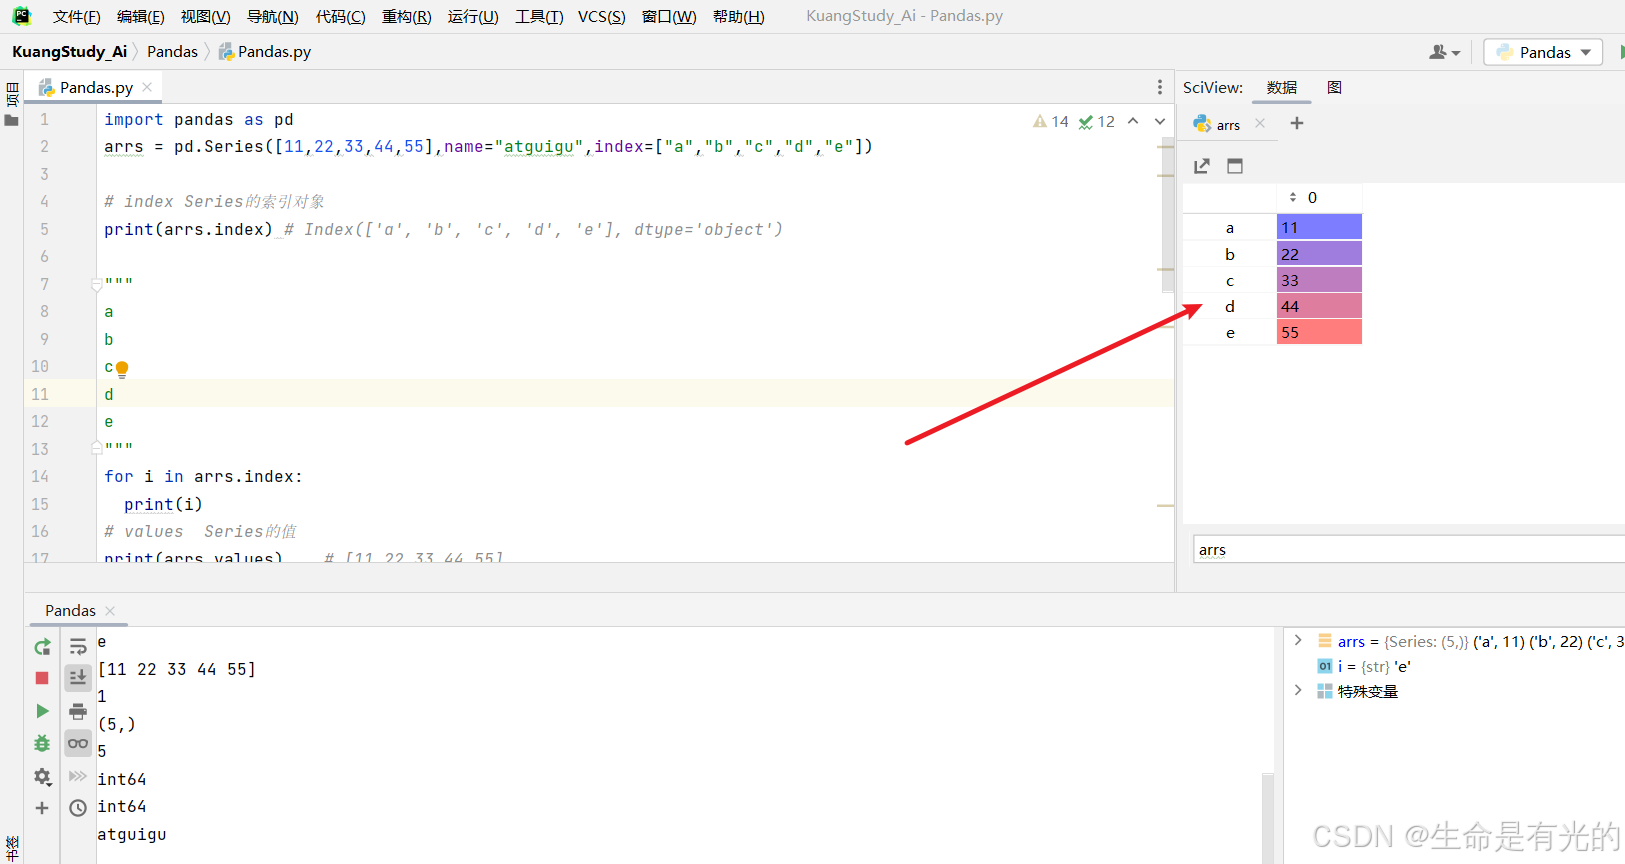The height and width of the screenshot is (864, 1625).
Task: Expand arrs variable in variables pane
Action: tap(1298, 641)
